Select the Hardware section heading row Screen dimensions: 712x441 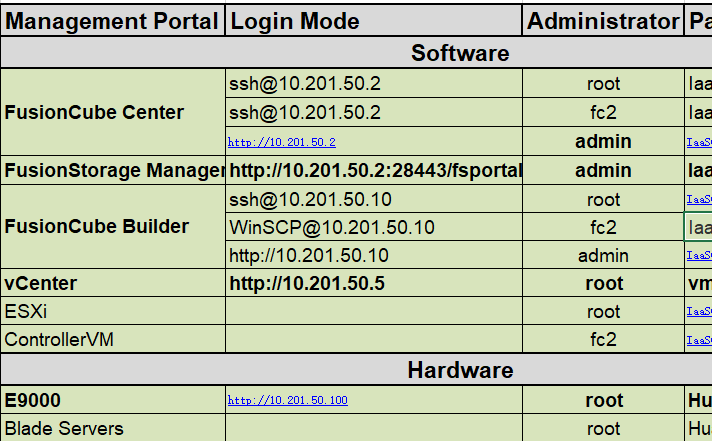tap(460, 371)
